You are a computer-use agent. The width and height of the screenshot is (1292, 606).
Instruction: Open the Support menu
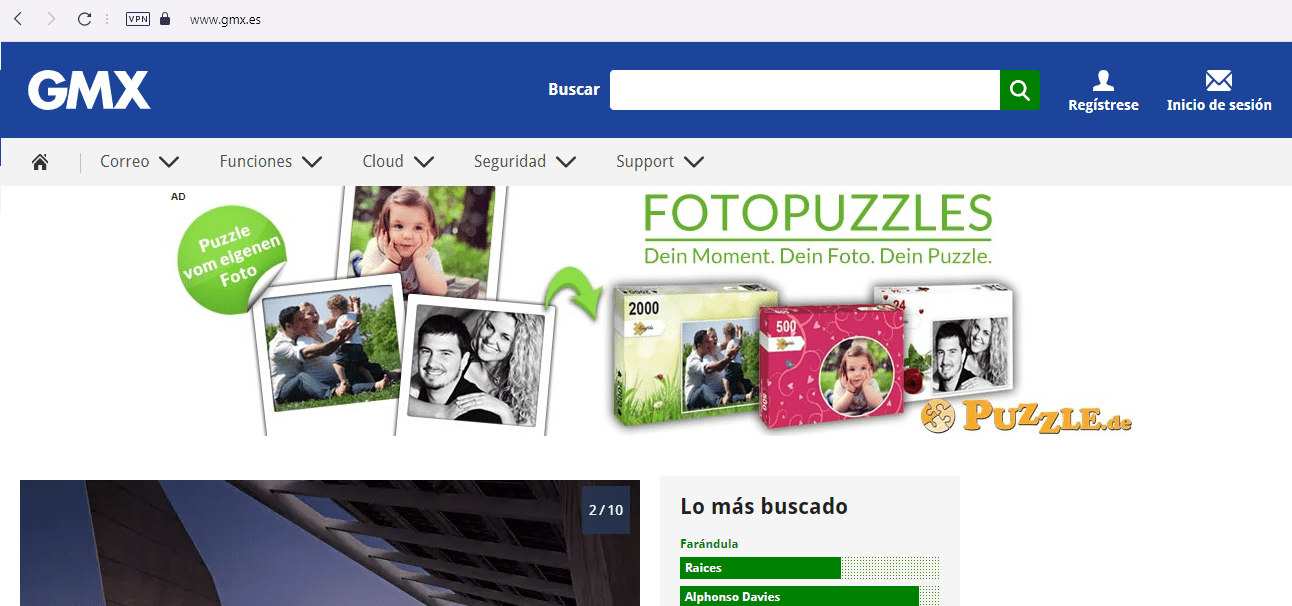pyautogui.click(x=645, y=161)
